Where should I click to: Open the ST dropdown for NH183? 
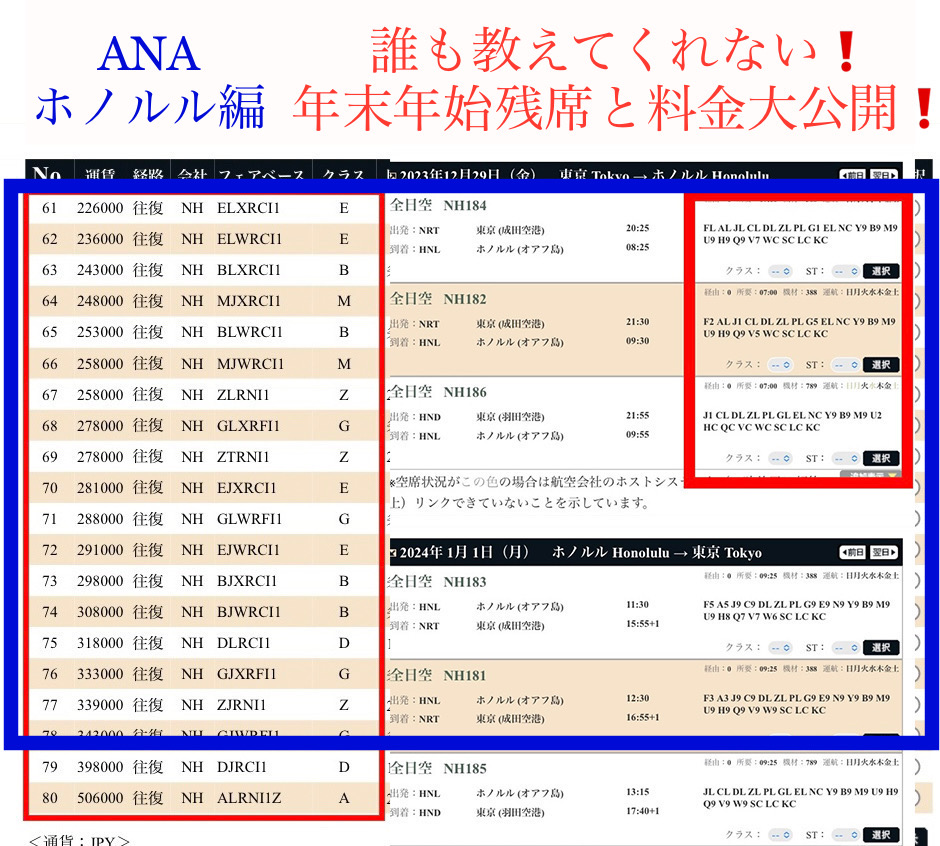point(846,648)
